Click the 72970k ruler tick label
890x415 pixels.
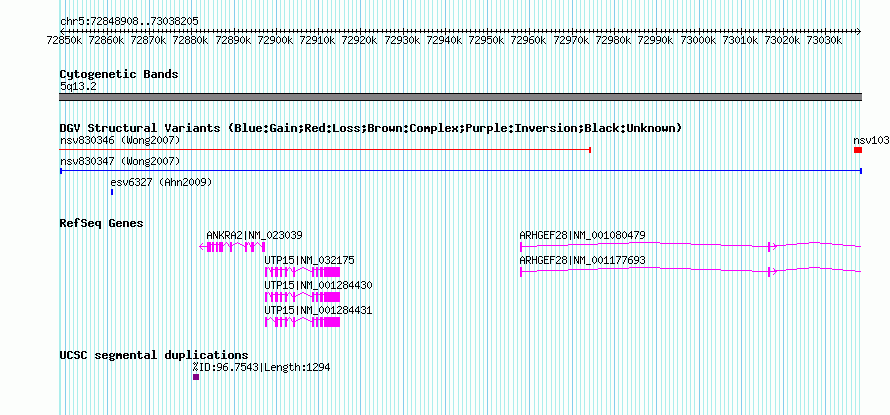click(x=570, y=40)
